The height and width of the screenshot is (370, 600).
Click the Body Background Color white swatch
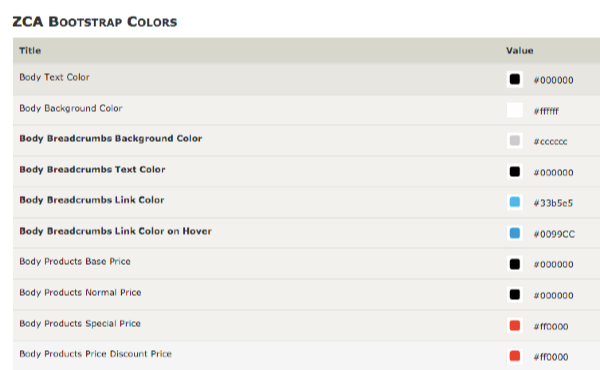(515, 110)
